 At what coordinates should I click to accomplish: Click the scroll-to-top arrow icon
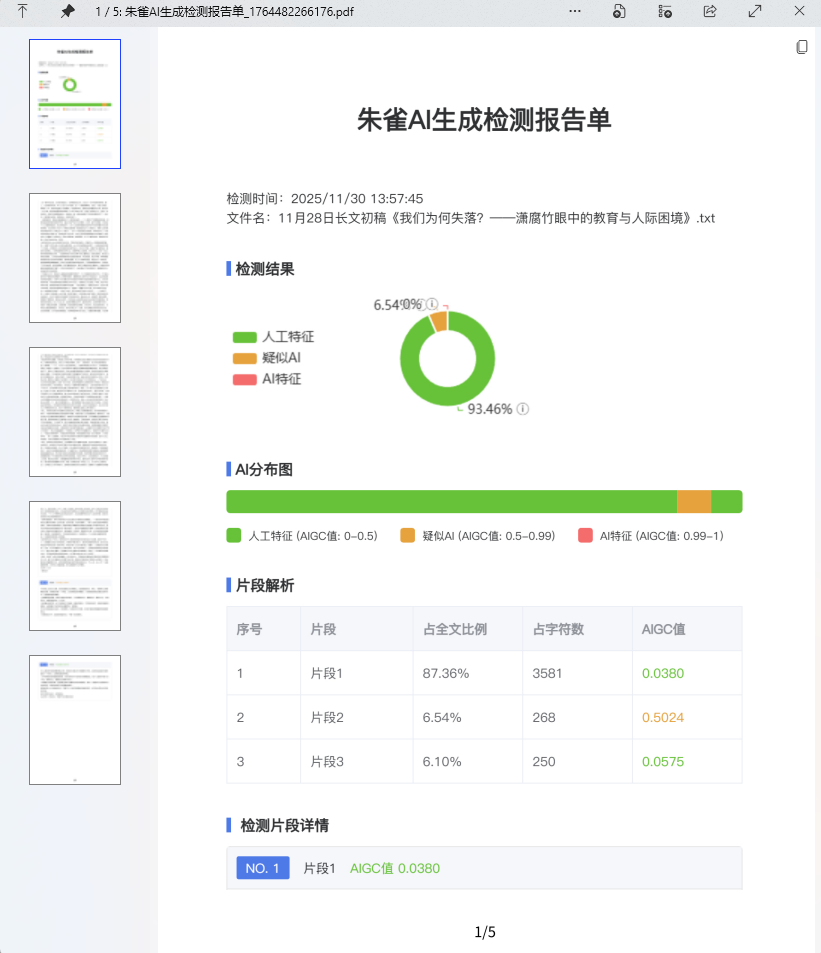click(22, 12)
